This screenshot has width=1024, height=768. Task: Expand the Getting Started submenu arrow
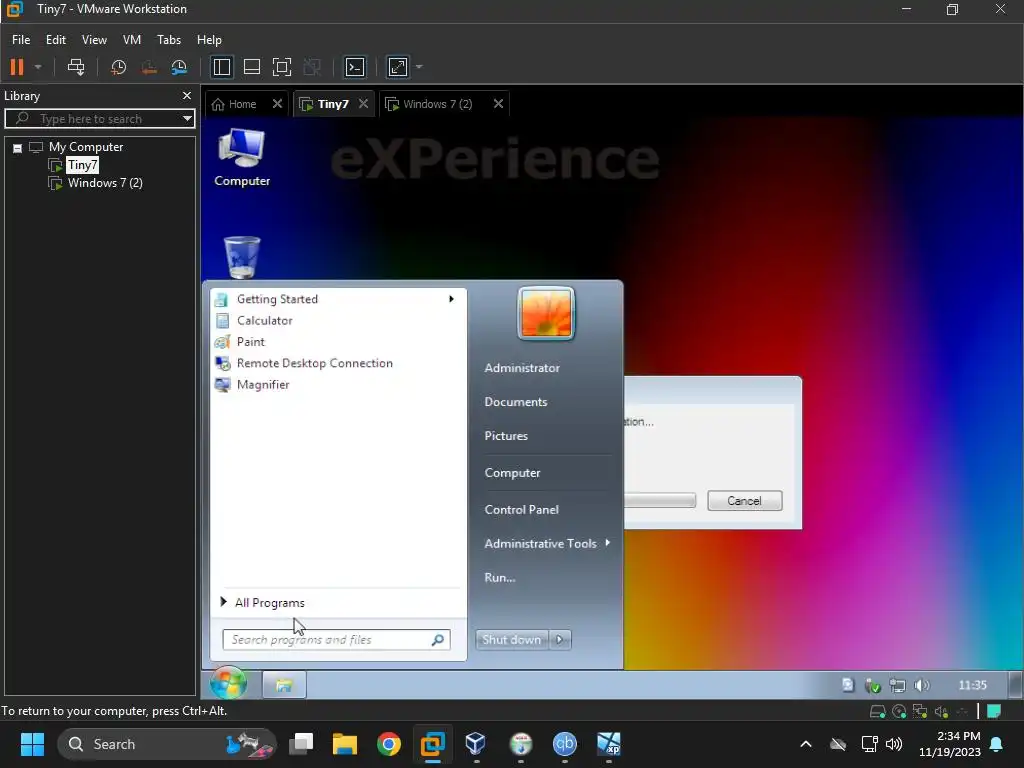[x=451, y=299]
